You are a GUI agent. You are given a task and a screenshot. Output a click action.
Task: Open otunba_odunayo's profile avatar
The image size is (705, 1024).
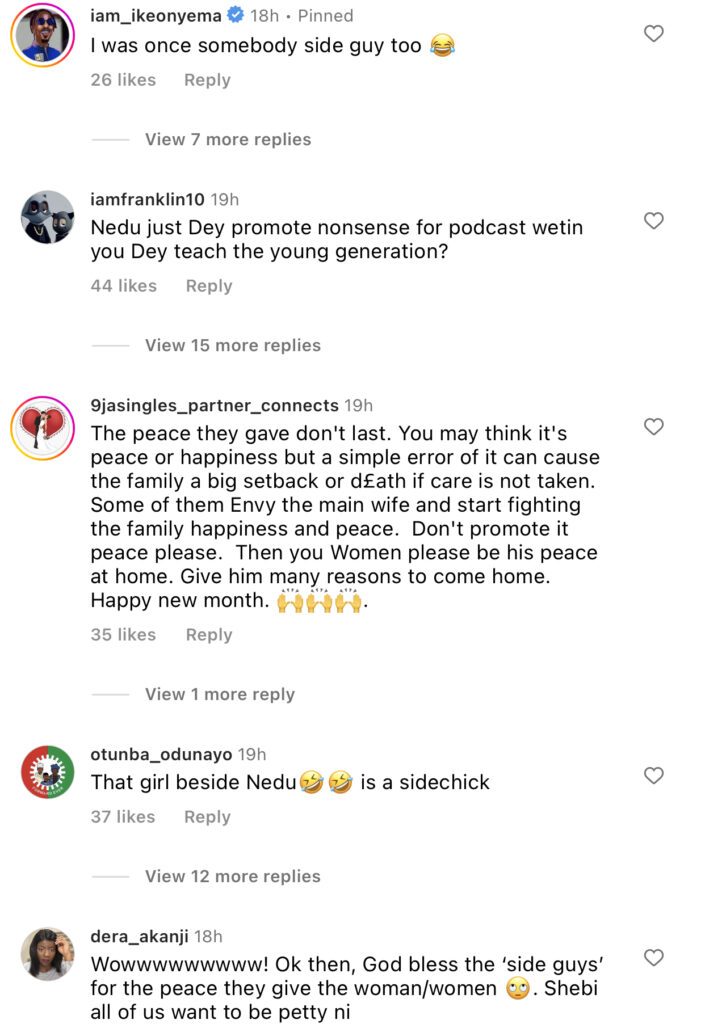click(48, 773)
